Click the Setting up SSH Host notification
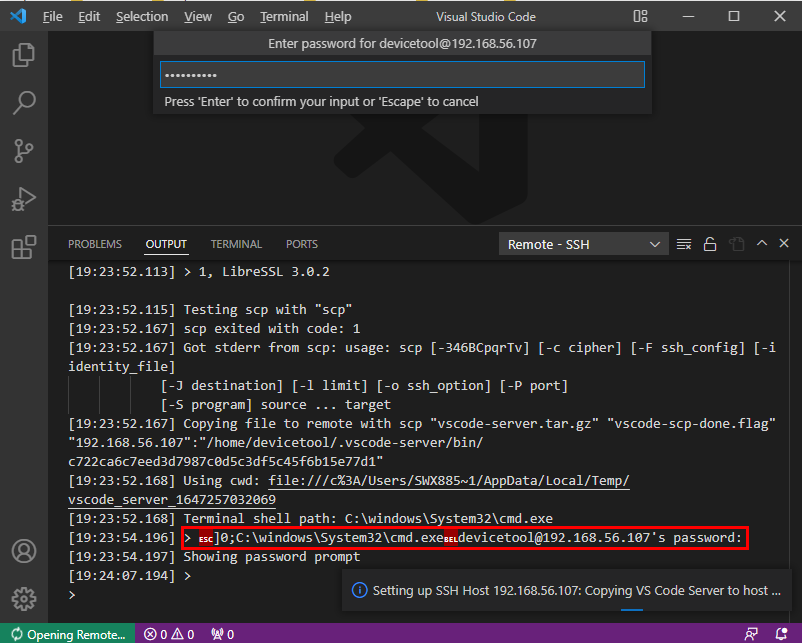This screenshot has width=802, height=643. coord(567,590)
